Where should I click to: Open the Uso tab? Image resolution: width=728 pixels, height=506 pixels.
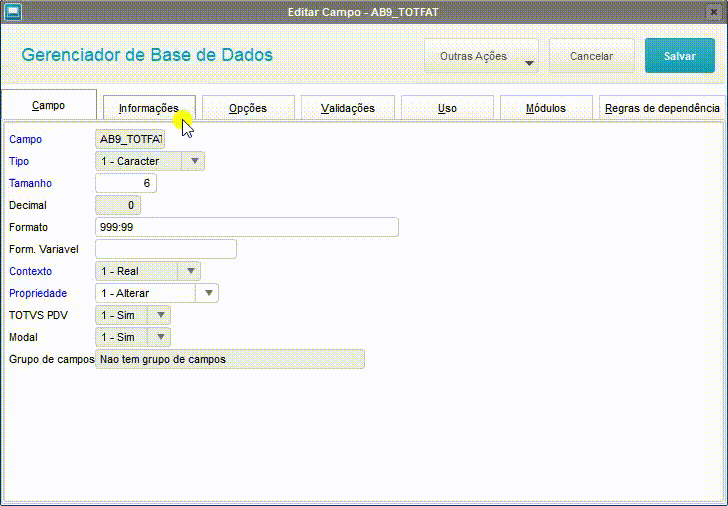pyautogui.click(x=447, y=108)
